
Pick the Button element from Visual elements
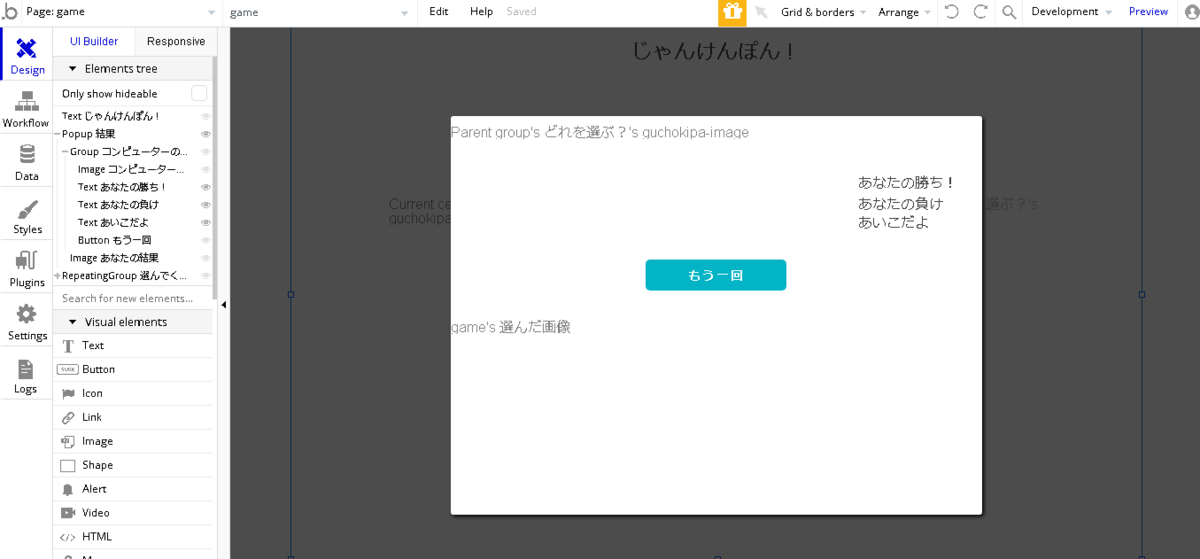coord(134,369)
